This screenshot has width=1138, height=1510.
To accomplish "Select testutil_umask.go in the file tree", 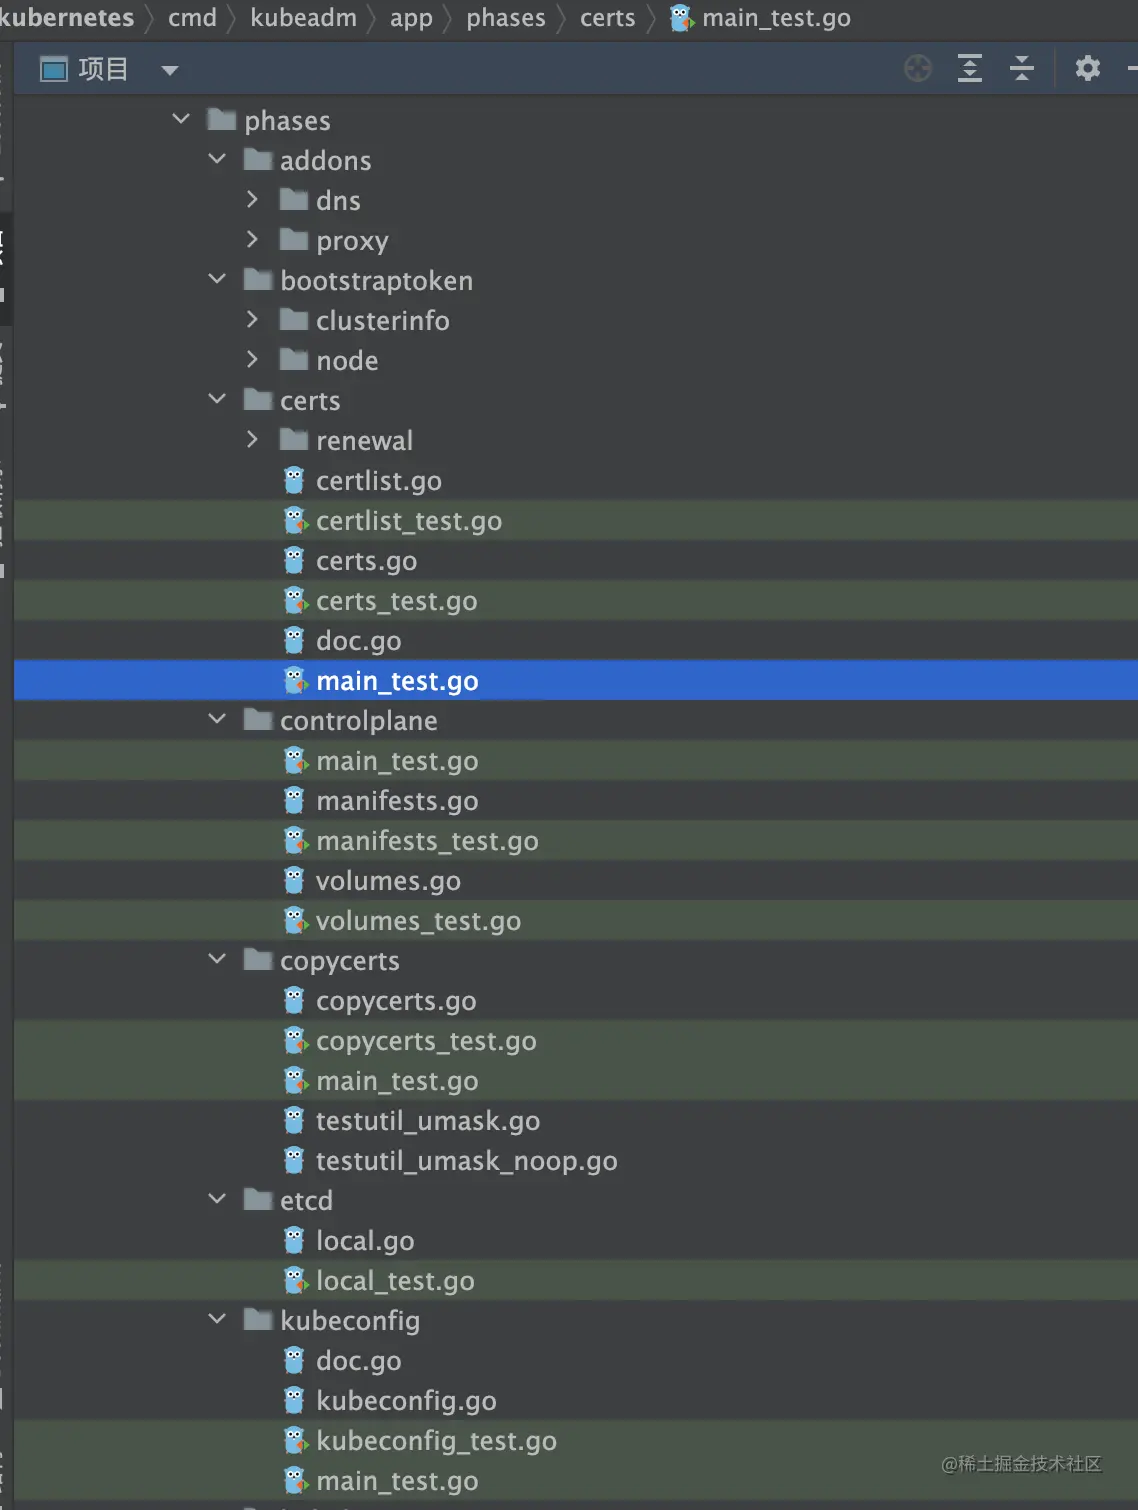I will pos(576,1120).
